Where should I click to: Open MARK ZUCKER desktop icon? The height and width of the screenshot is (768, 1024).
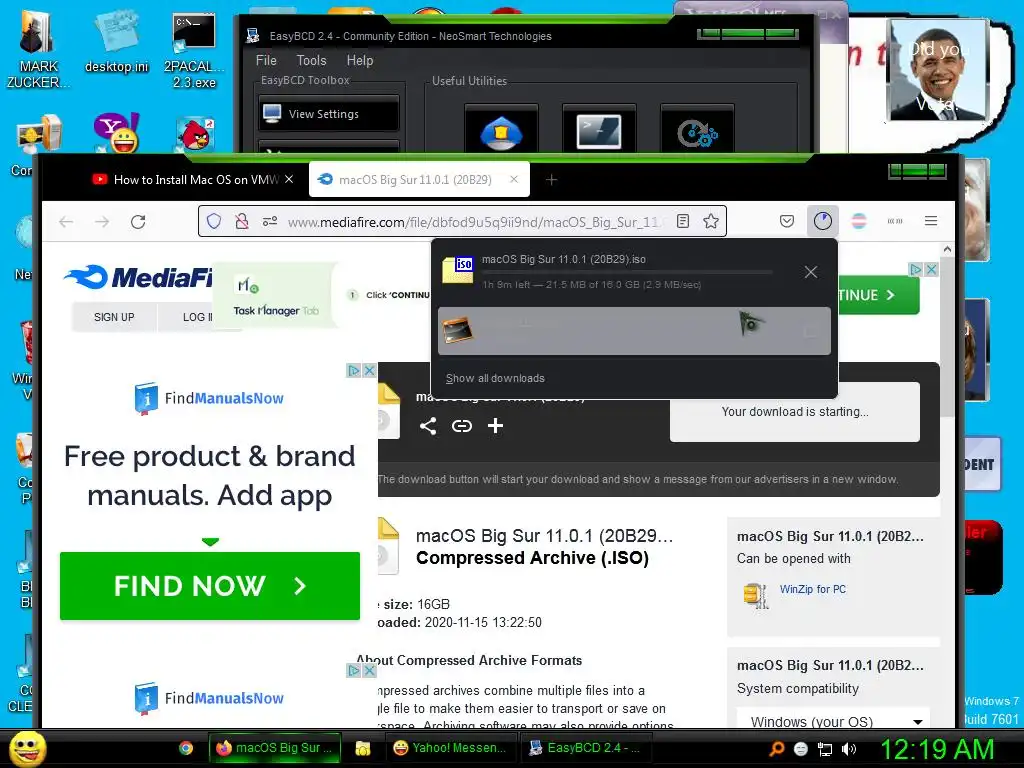(38, 51)
